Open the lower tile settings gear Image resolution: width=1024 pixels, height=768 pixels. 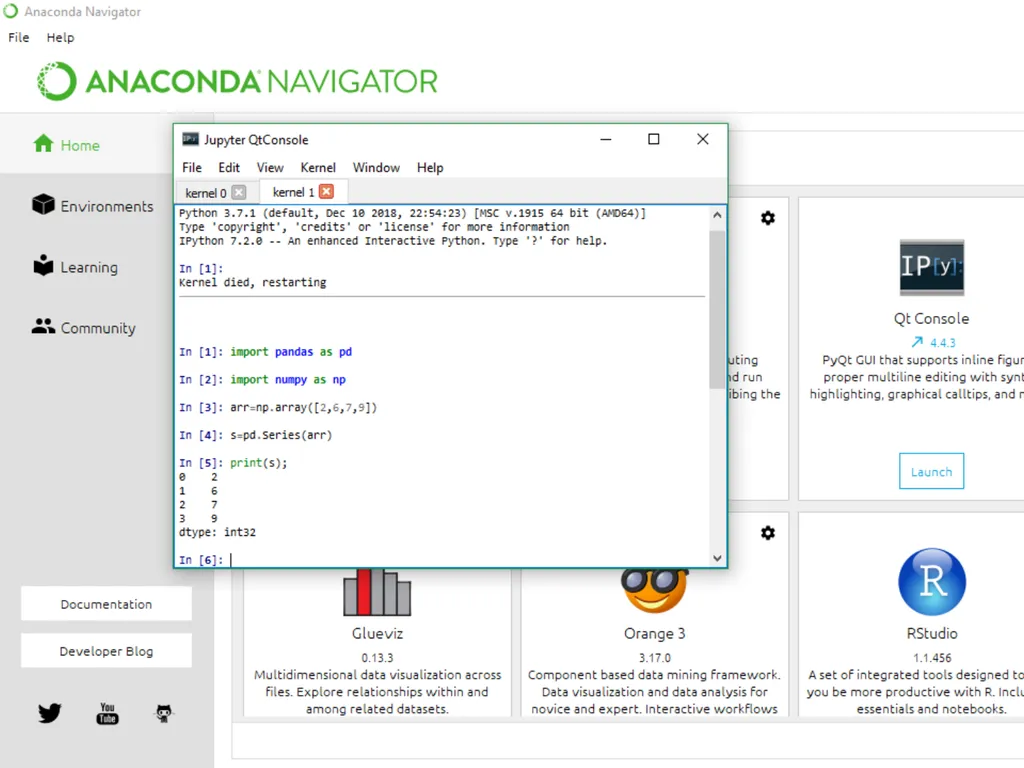tap(768, 533)
